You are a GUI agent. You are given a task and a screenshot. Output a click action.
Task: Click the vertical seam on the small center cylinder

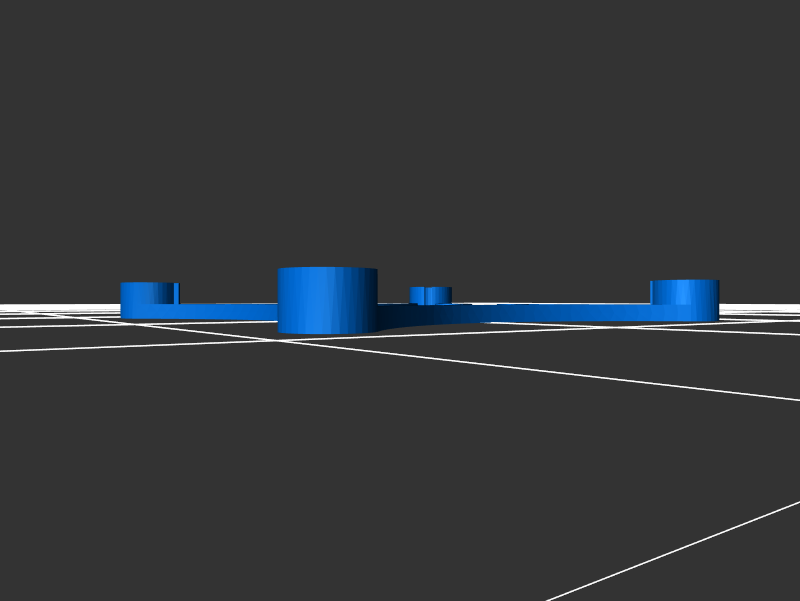[x=426, y=295]
